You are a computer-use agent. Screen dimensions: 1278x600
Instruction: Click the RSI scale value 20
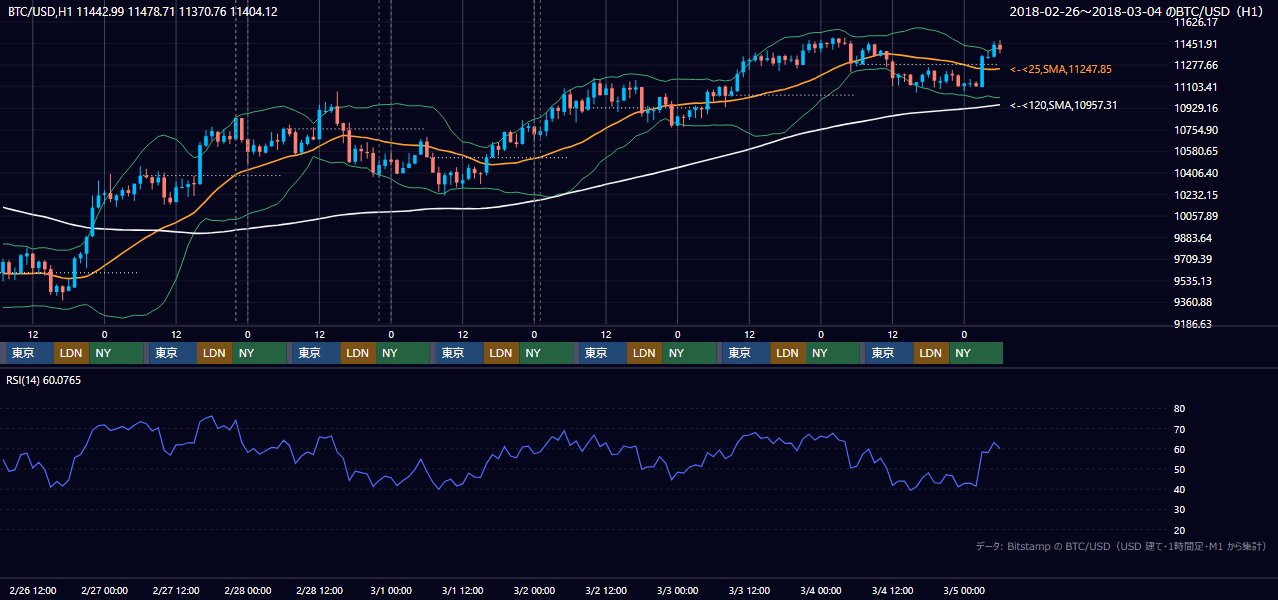[x=1179, y=530]
